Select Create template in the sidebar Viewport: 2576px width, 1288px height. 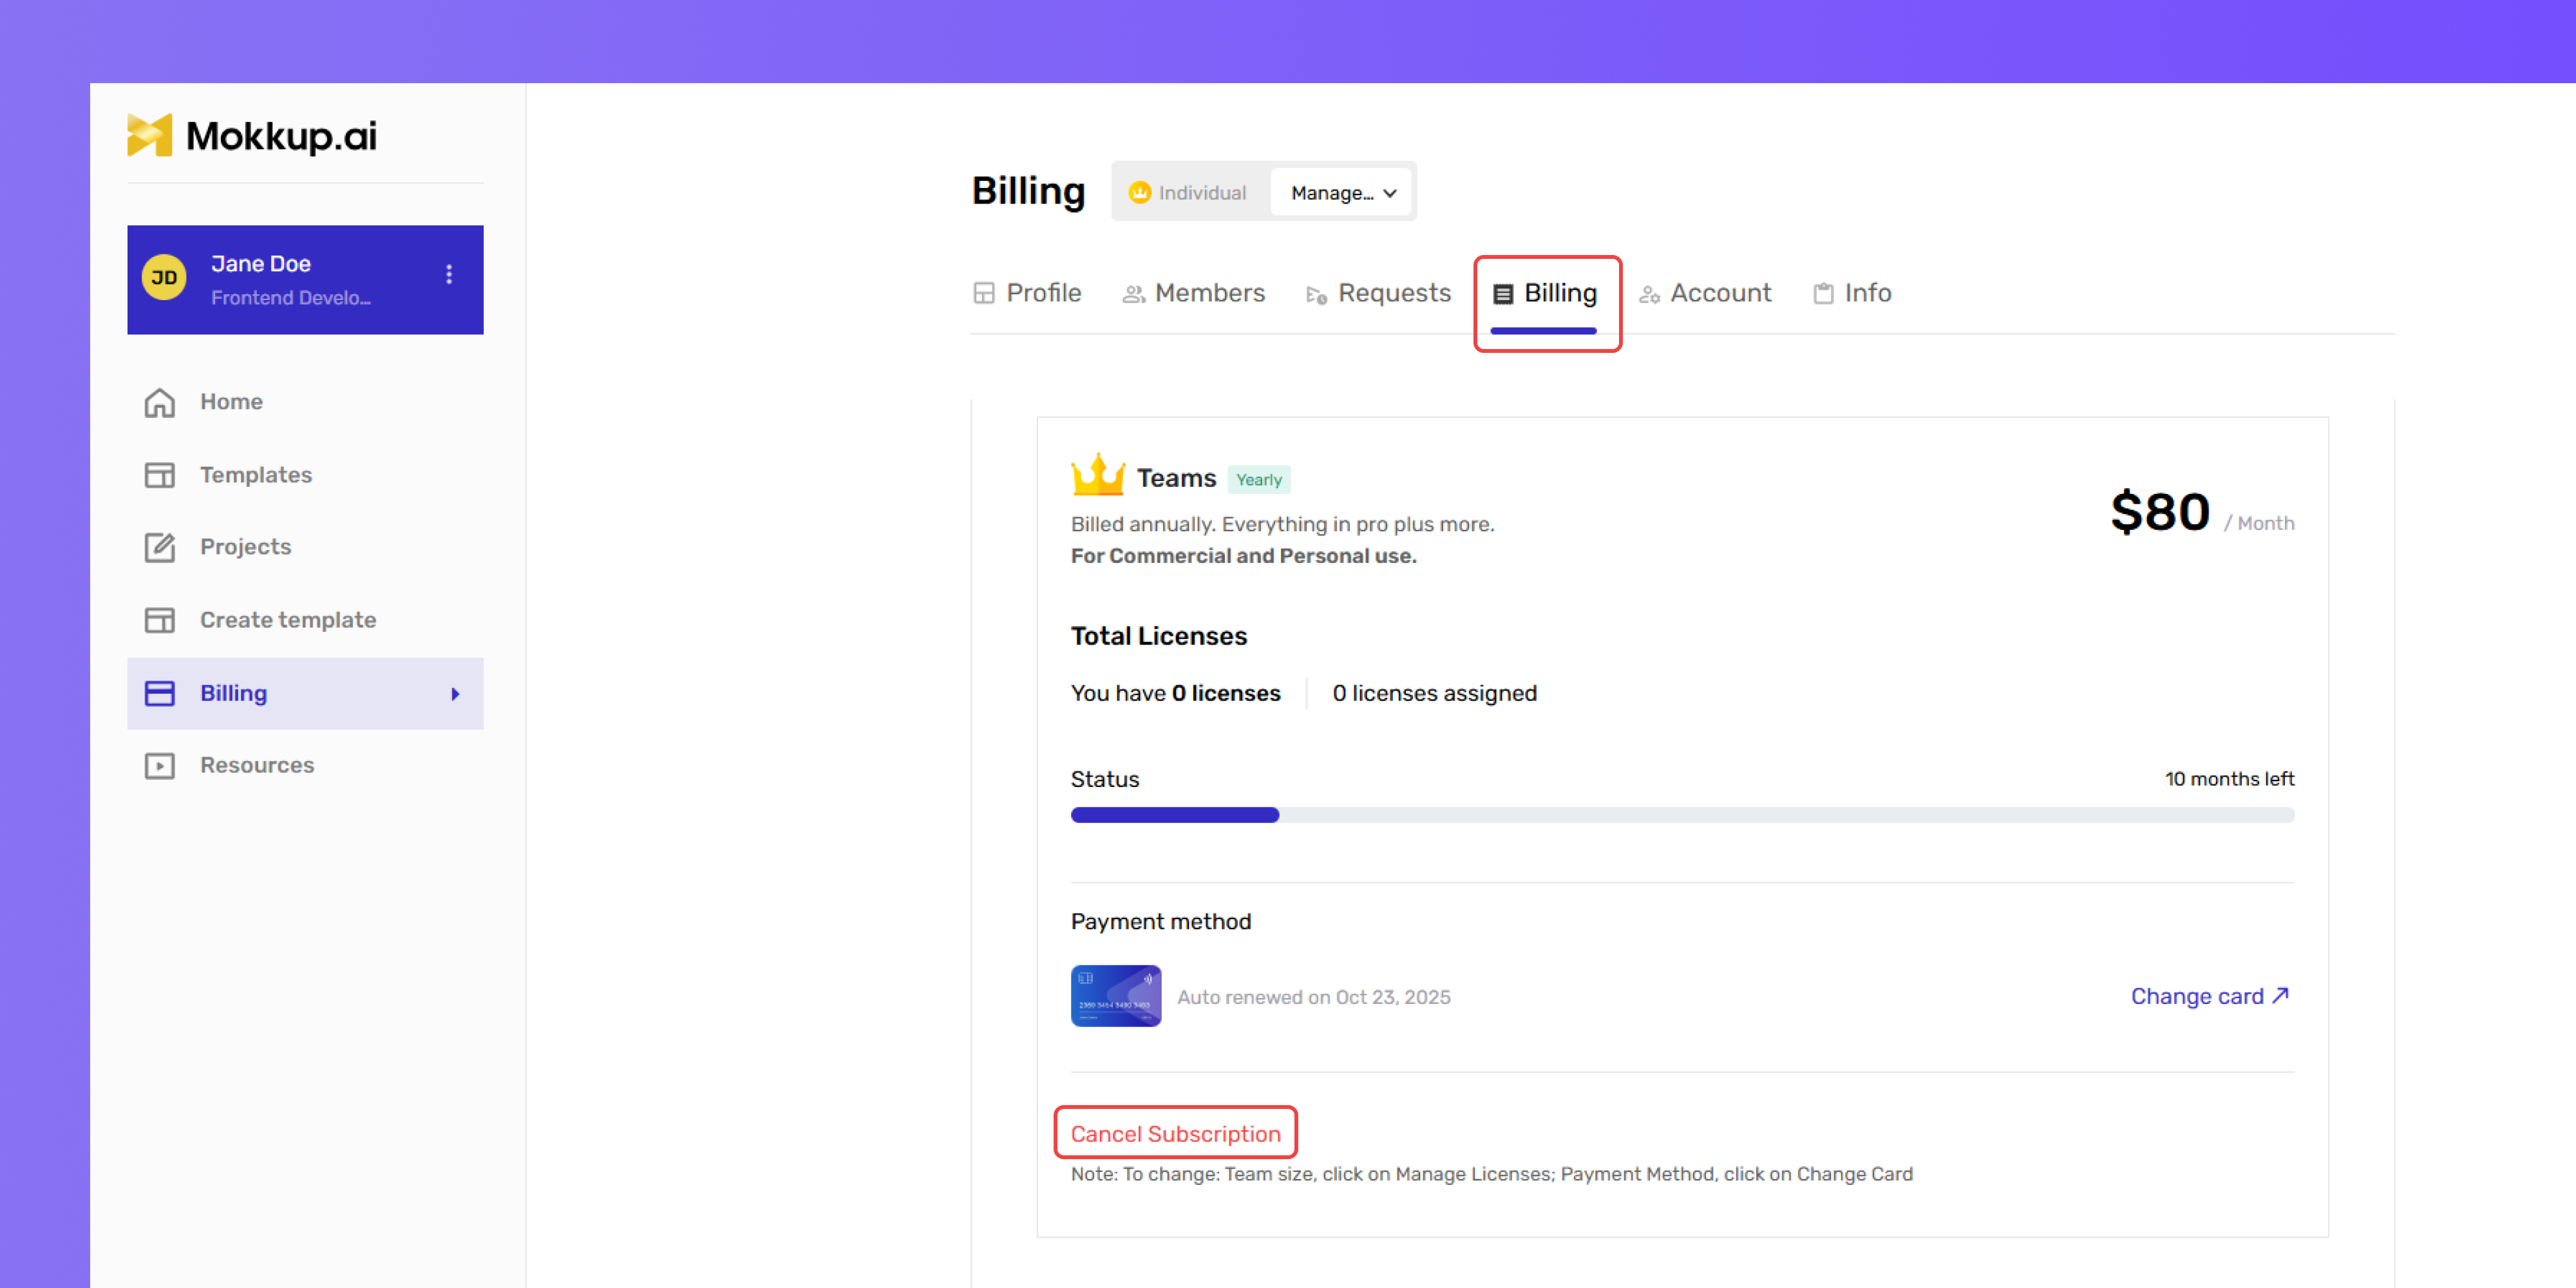305,620
